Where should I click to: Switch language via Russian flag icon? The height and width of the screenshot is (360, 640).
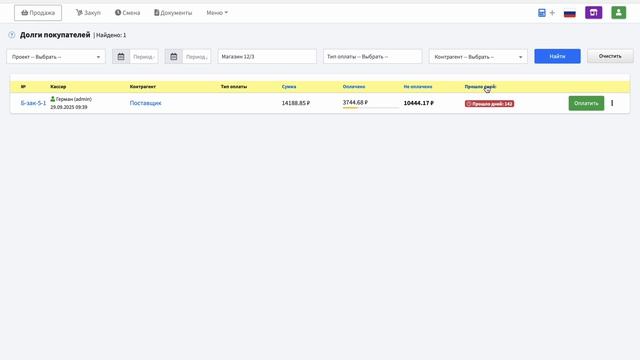[570, 13]
